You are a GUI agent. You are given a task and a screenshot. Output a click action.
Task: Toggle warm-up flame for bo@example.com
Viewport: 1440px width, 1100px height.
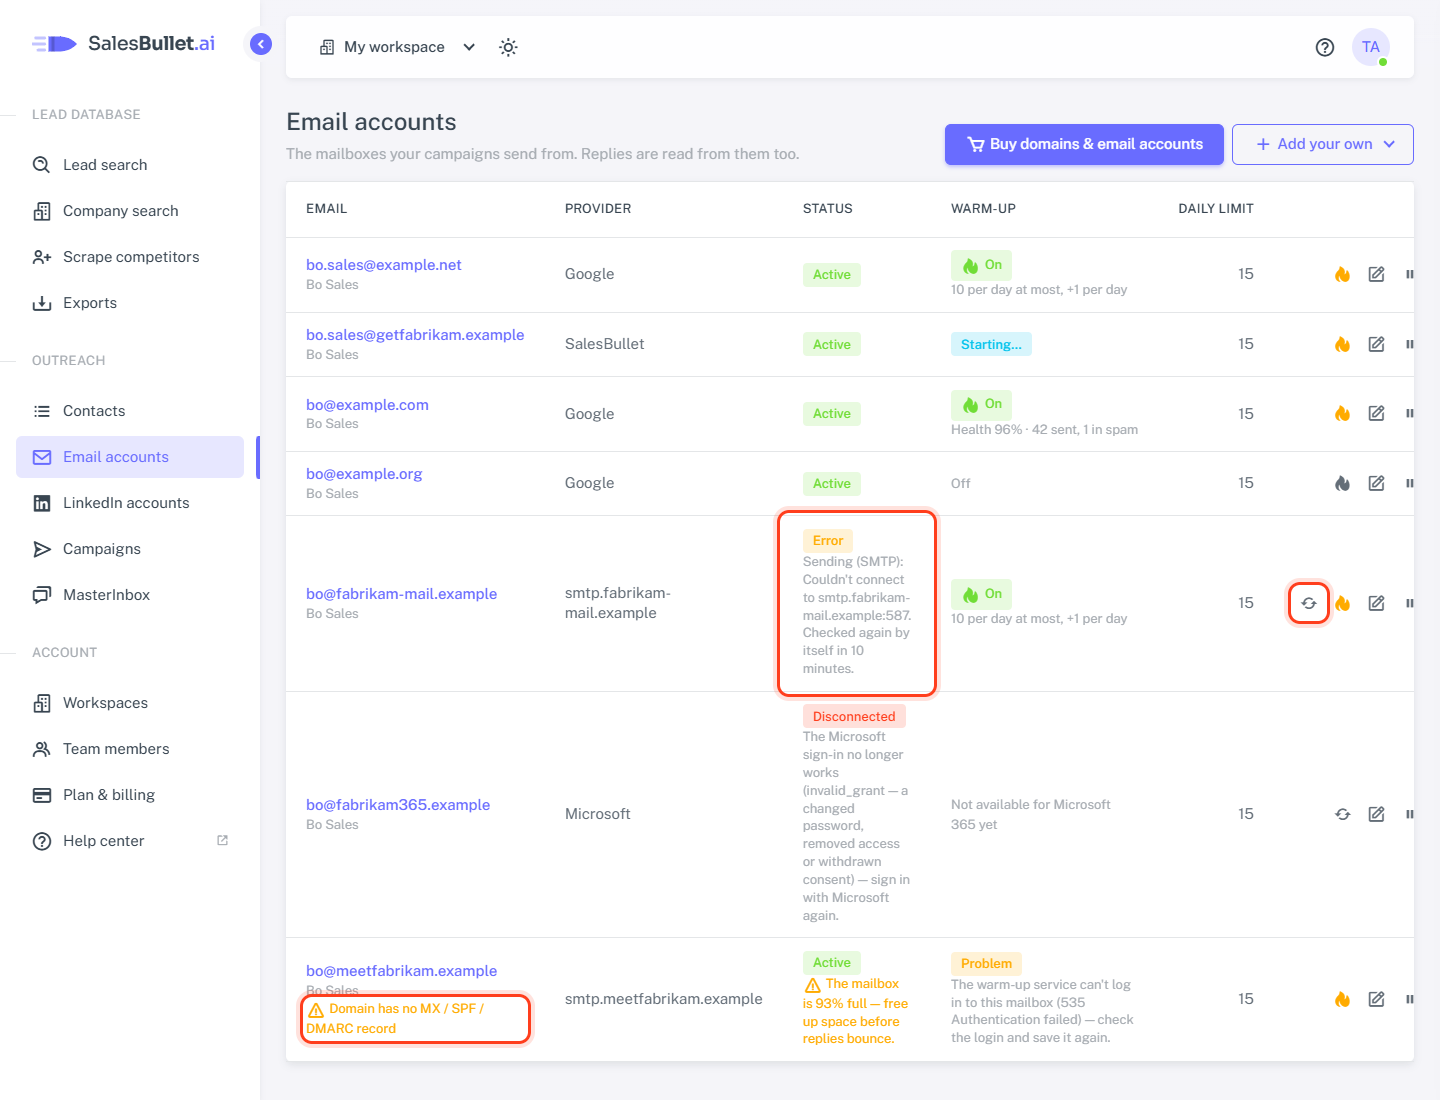pos(1342,413)
